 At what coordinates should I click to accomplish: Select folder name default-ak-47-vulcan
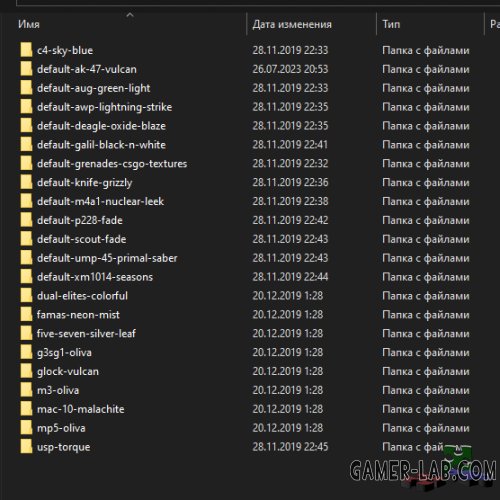(87, 69)
